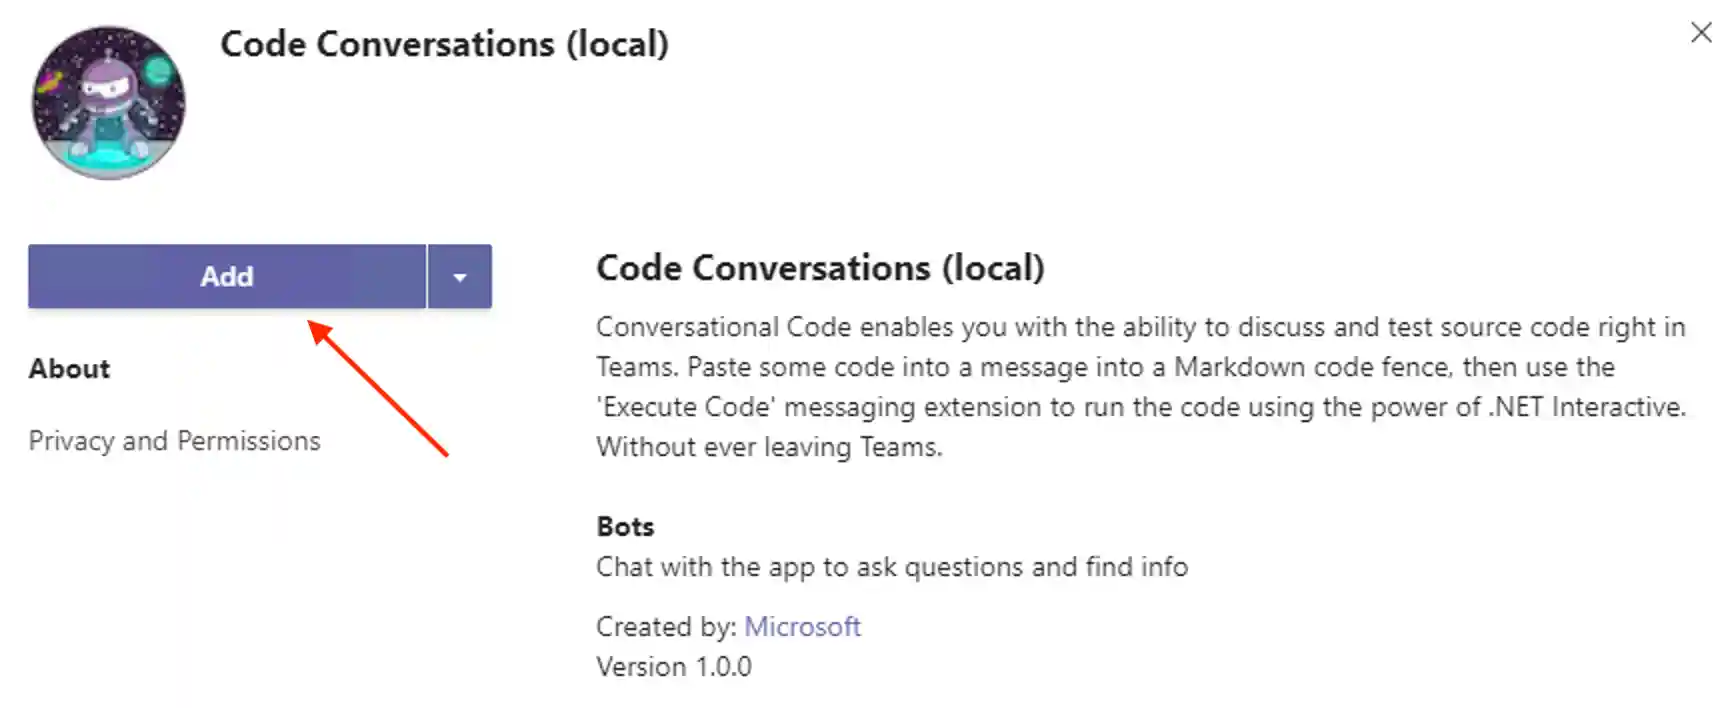Screen dimensions: 1734x708
Task: Open the Microsoft creator link
Action: [x=802, y=627]
